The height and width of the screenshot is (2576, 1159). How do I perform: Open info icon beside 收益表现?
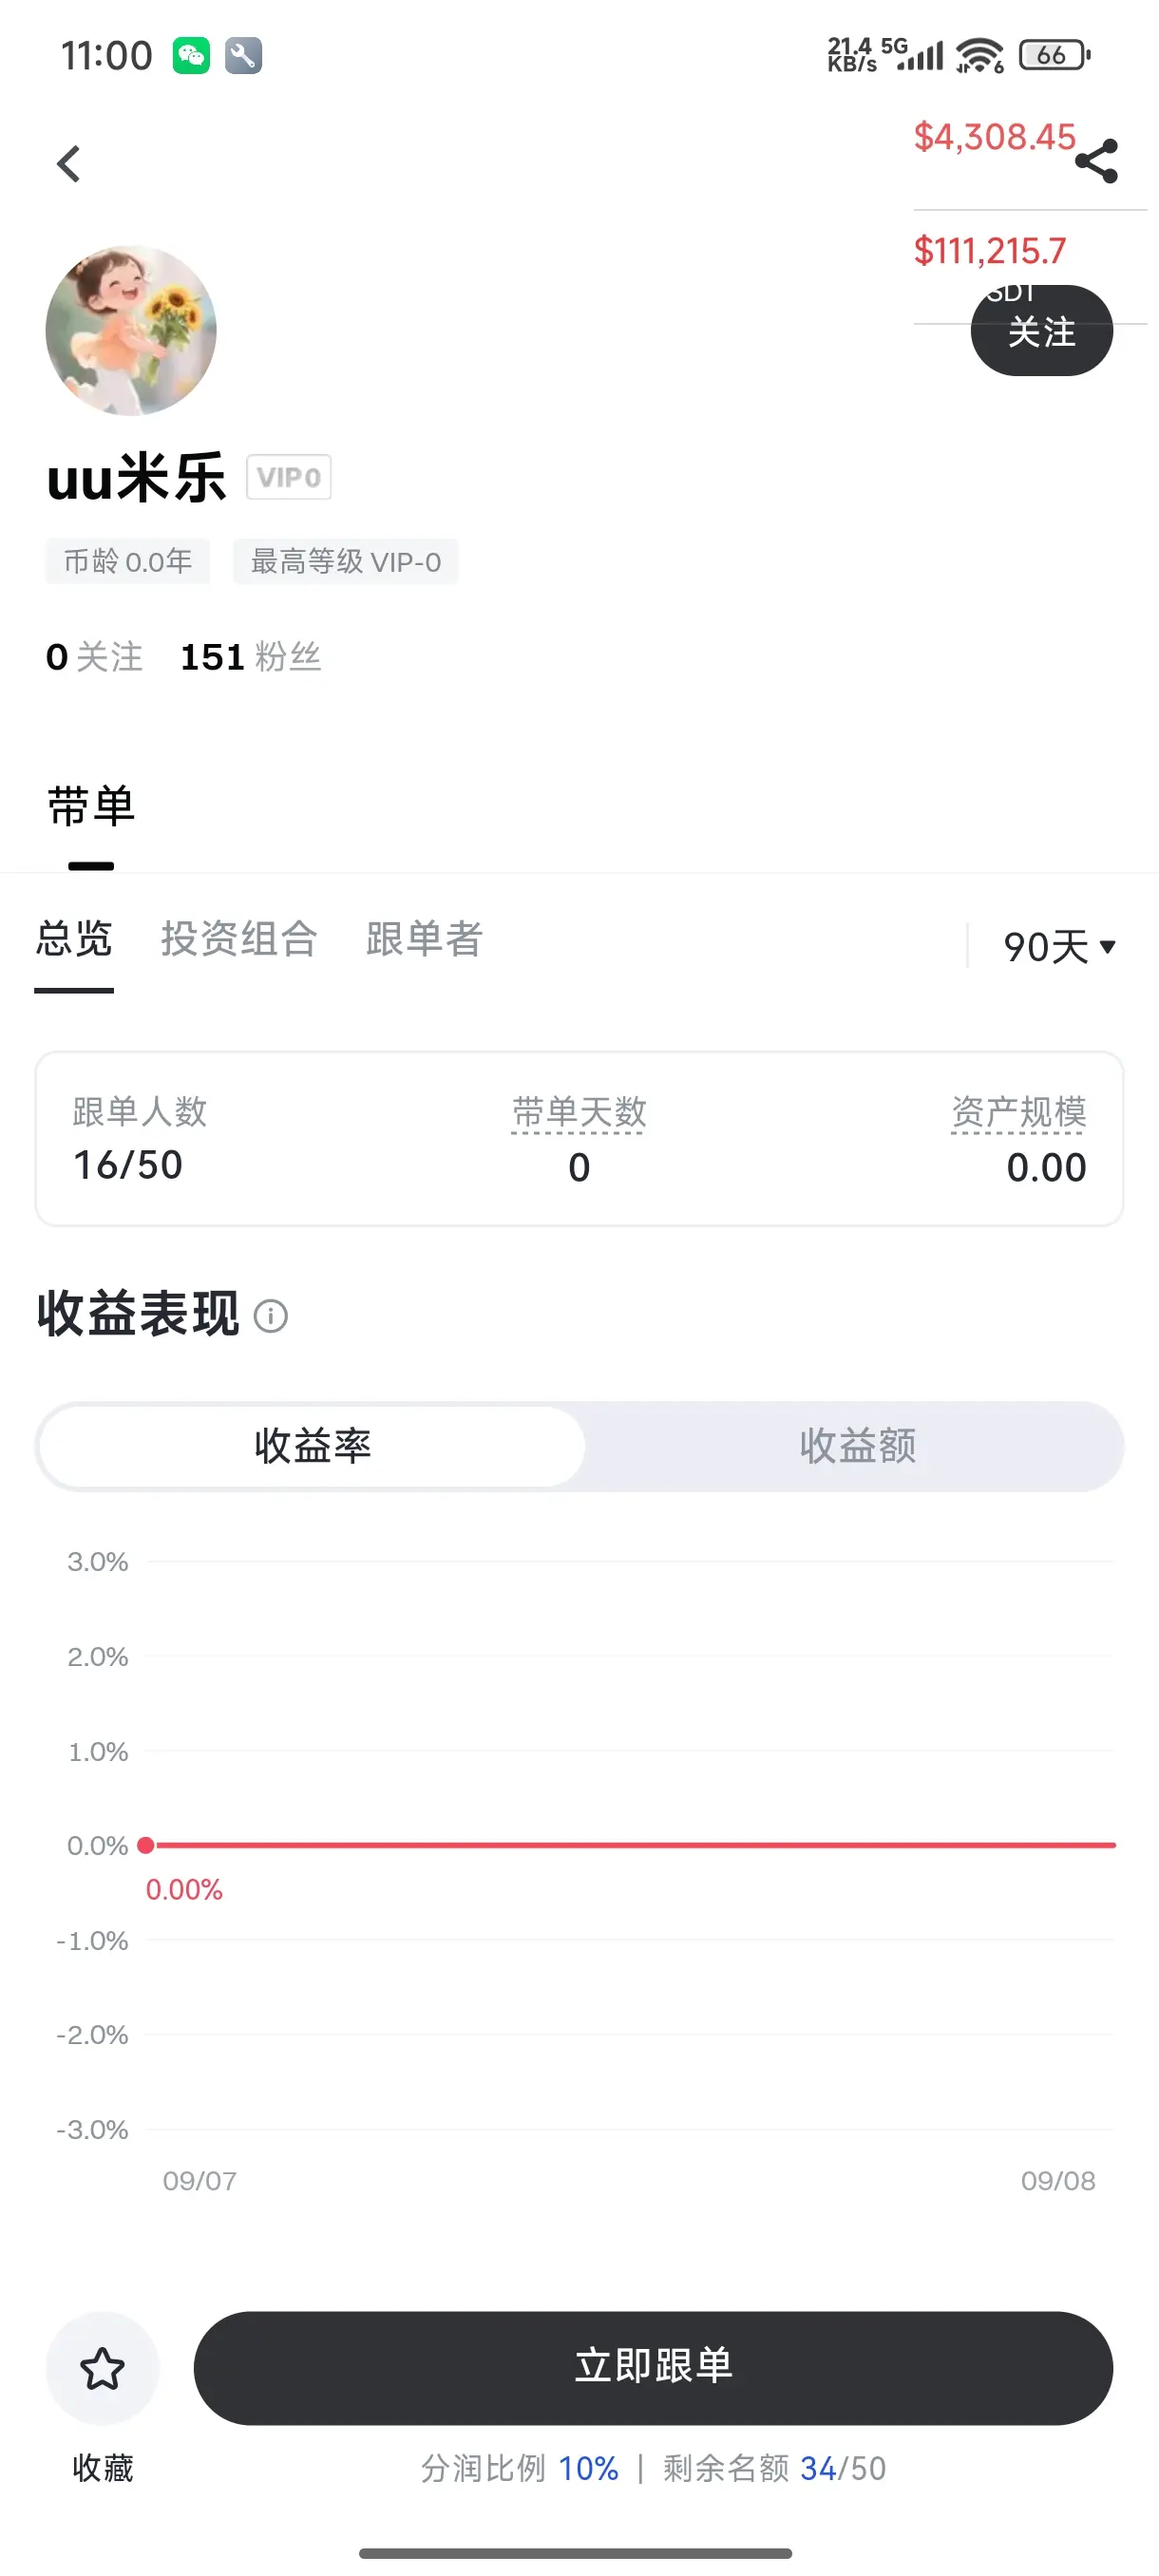pos(270,1315)
